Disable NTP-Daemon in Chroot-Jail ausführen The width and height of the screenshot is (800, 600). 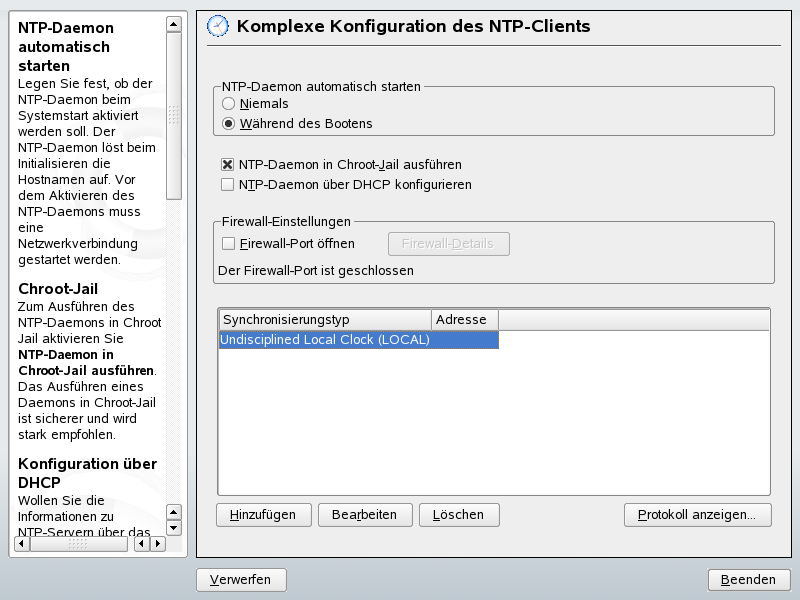click(x=226, y=164)
